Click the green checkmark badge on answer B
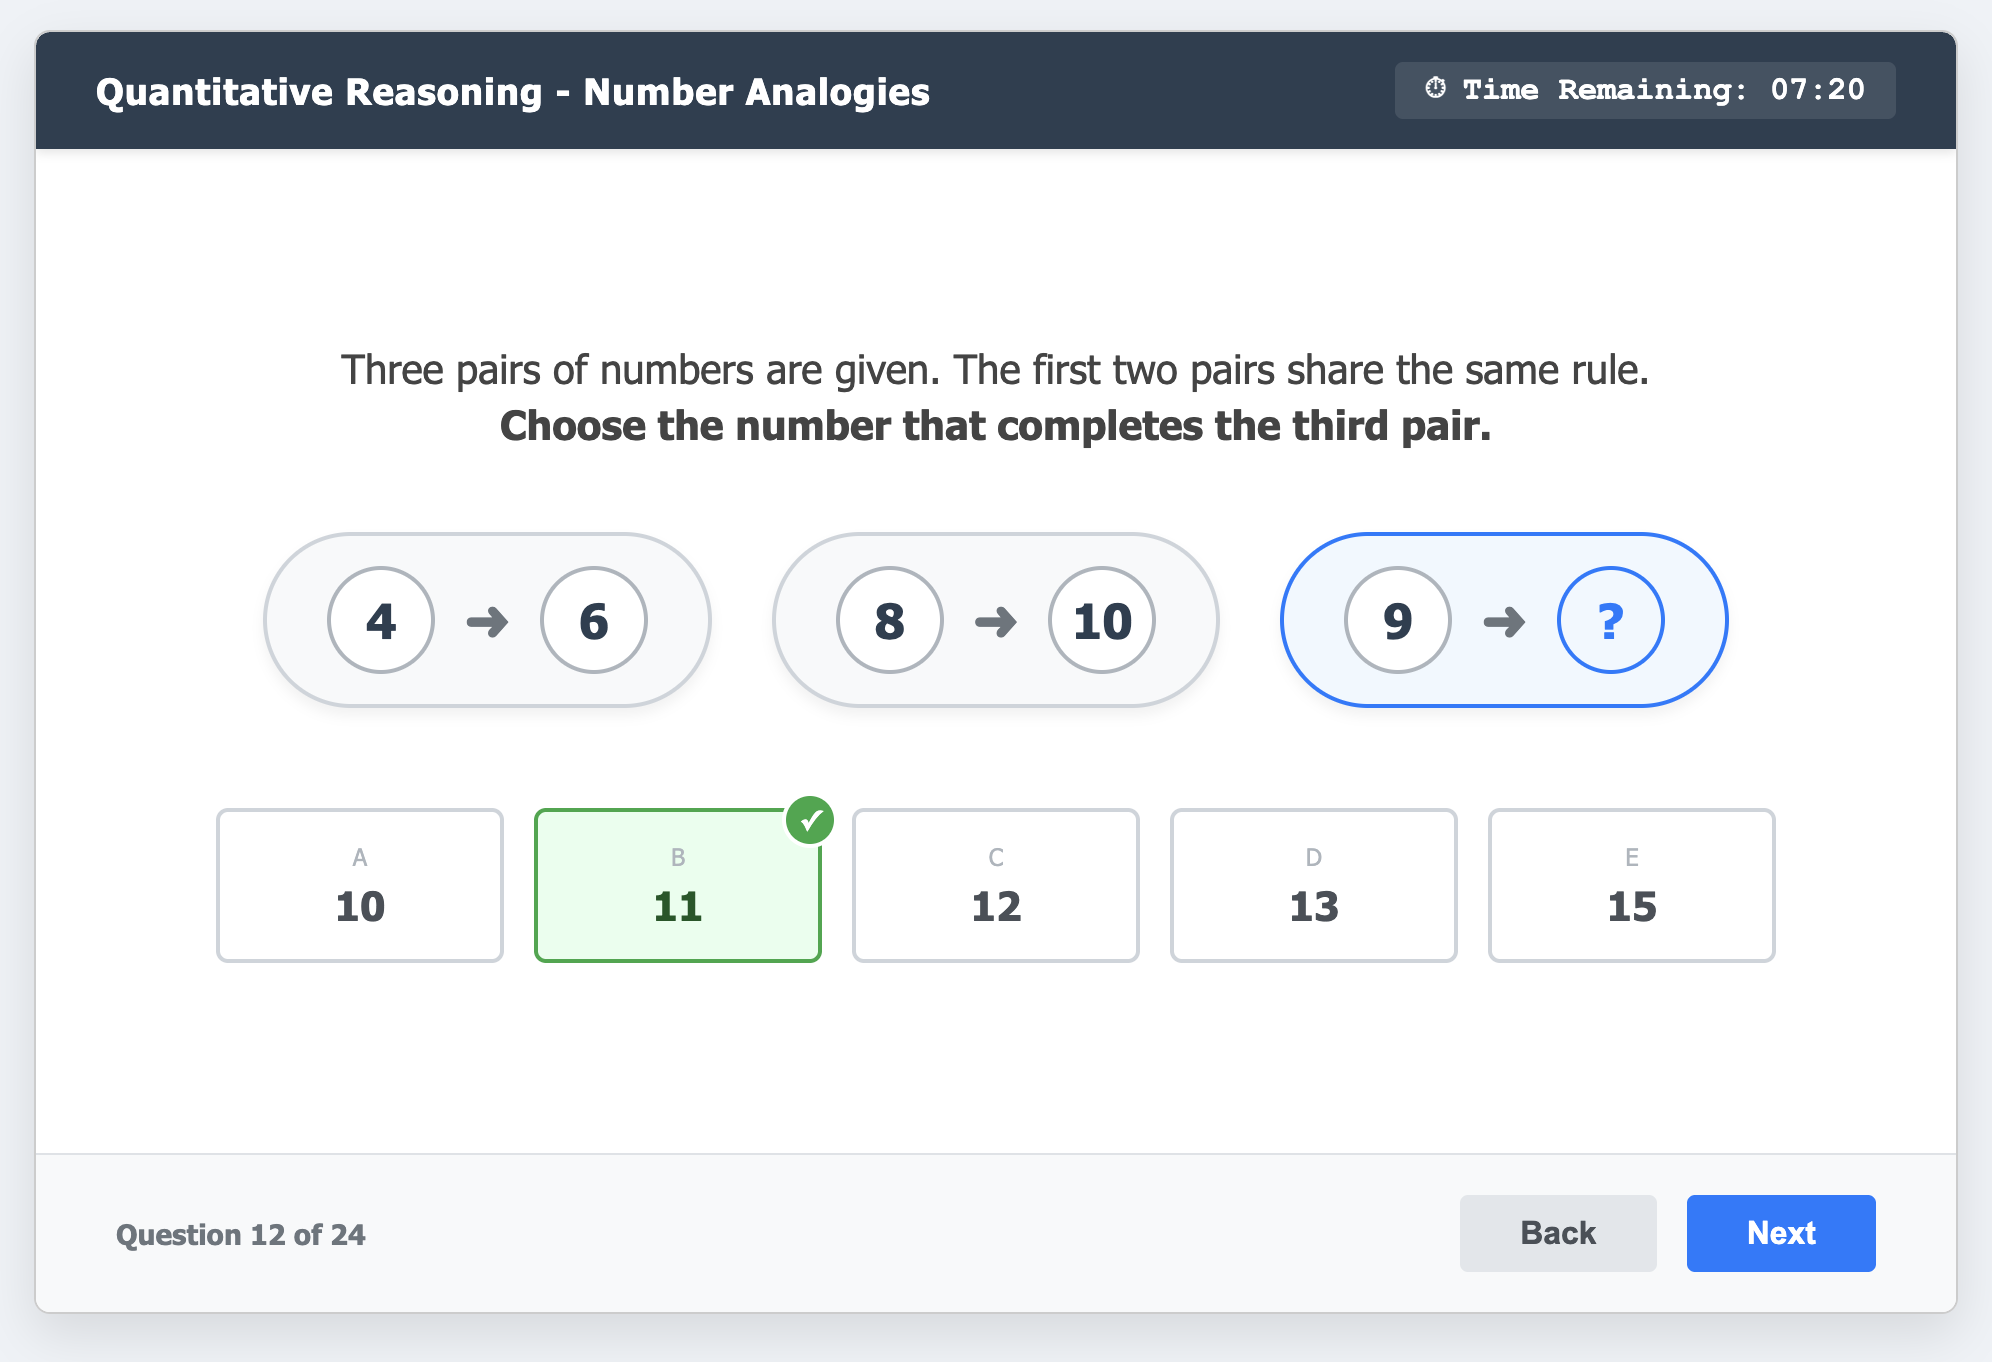 (810, 821)
